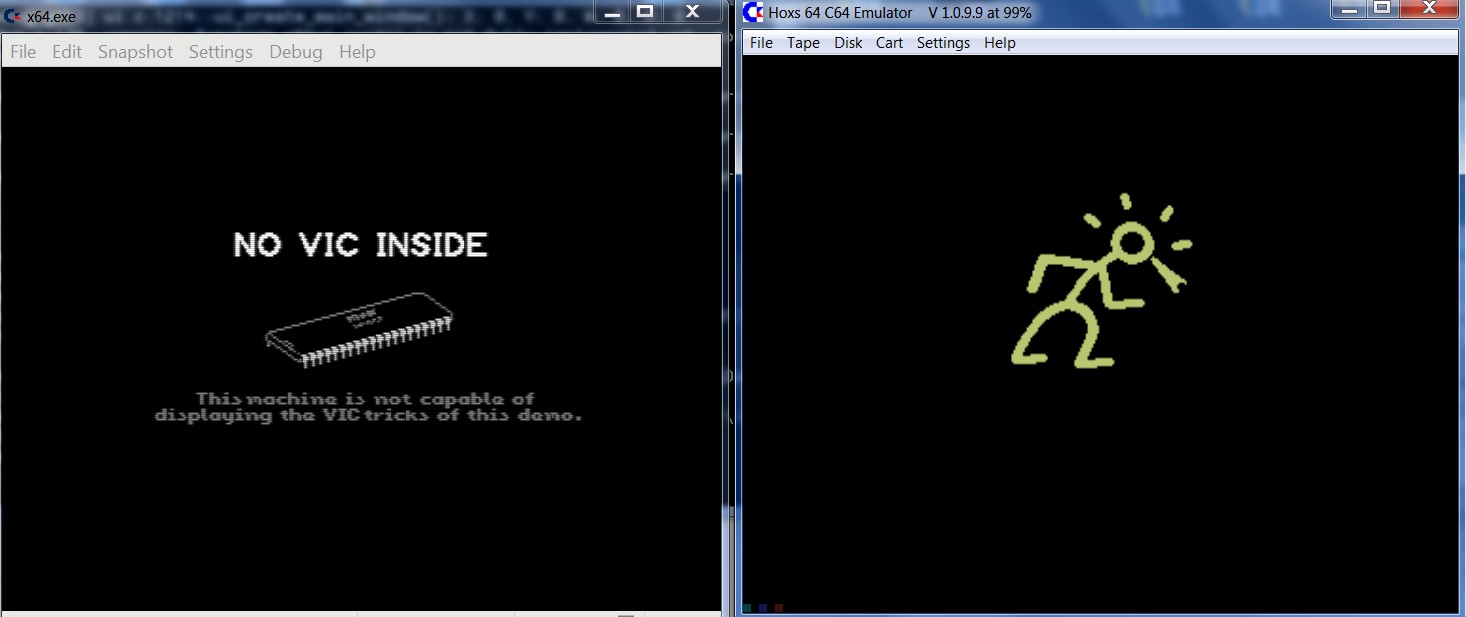Click the running stick figure graphic in Hoxs64
Screen dimensions: 1466x617
(x=1100, y=281)
